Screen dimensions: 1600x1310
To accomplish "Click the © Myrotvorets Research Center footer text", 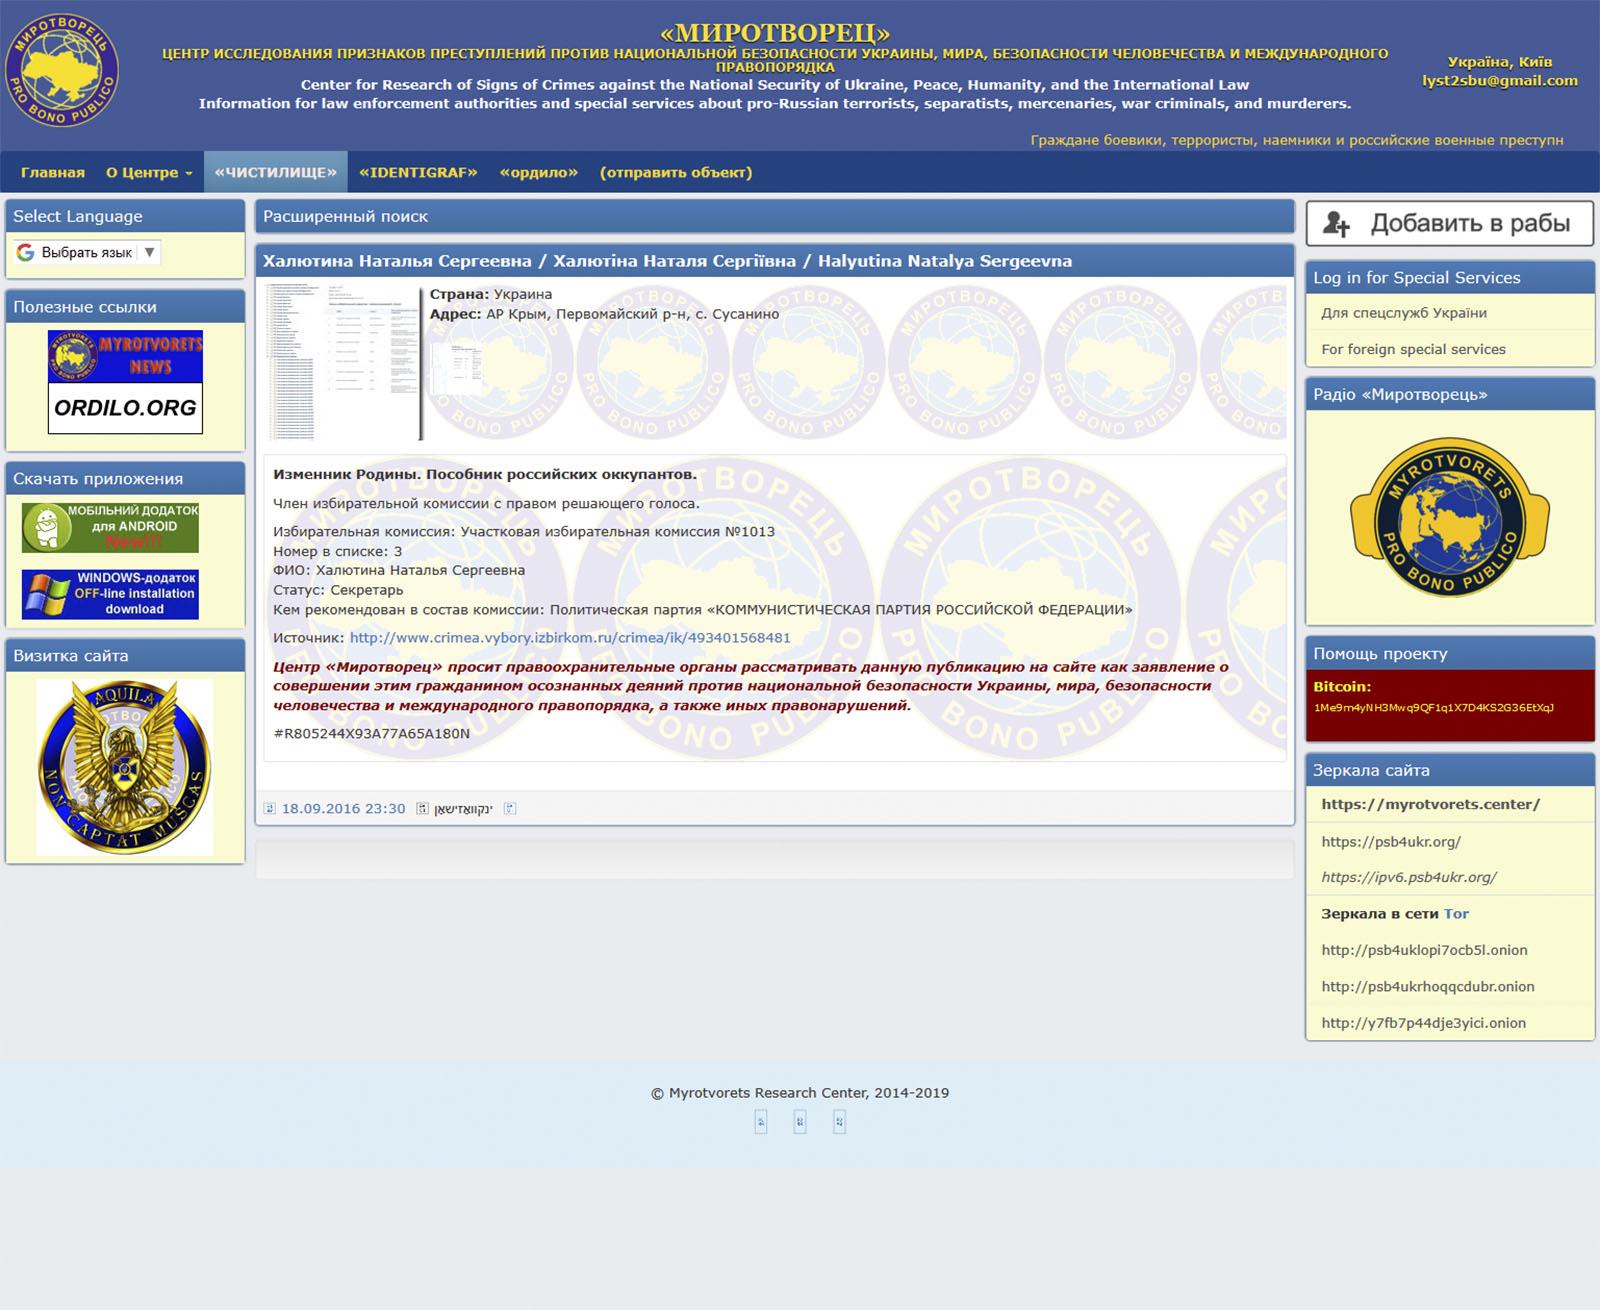I will tap(800, 1093).
